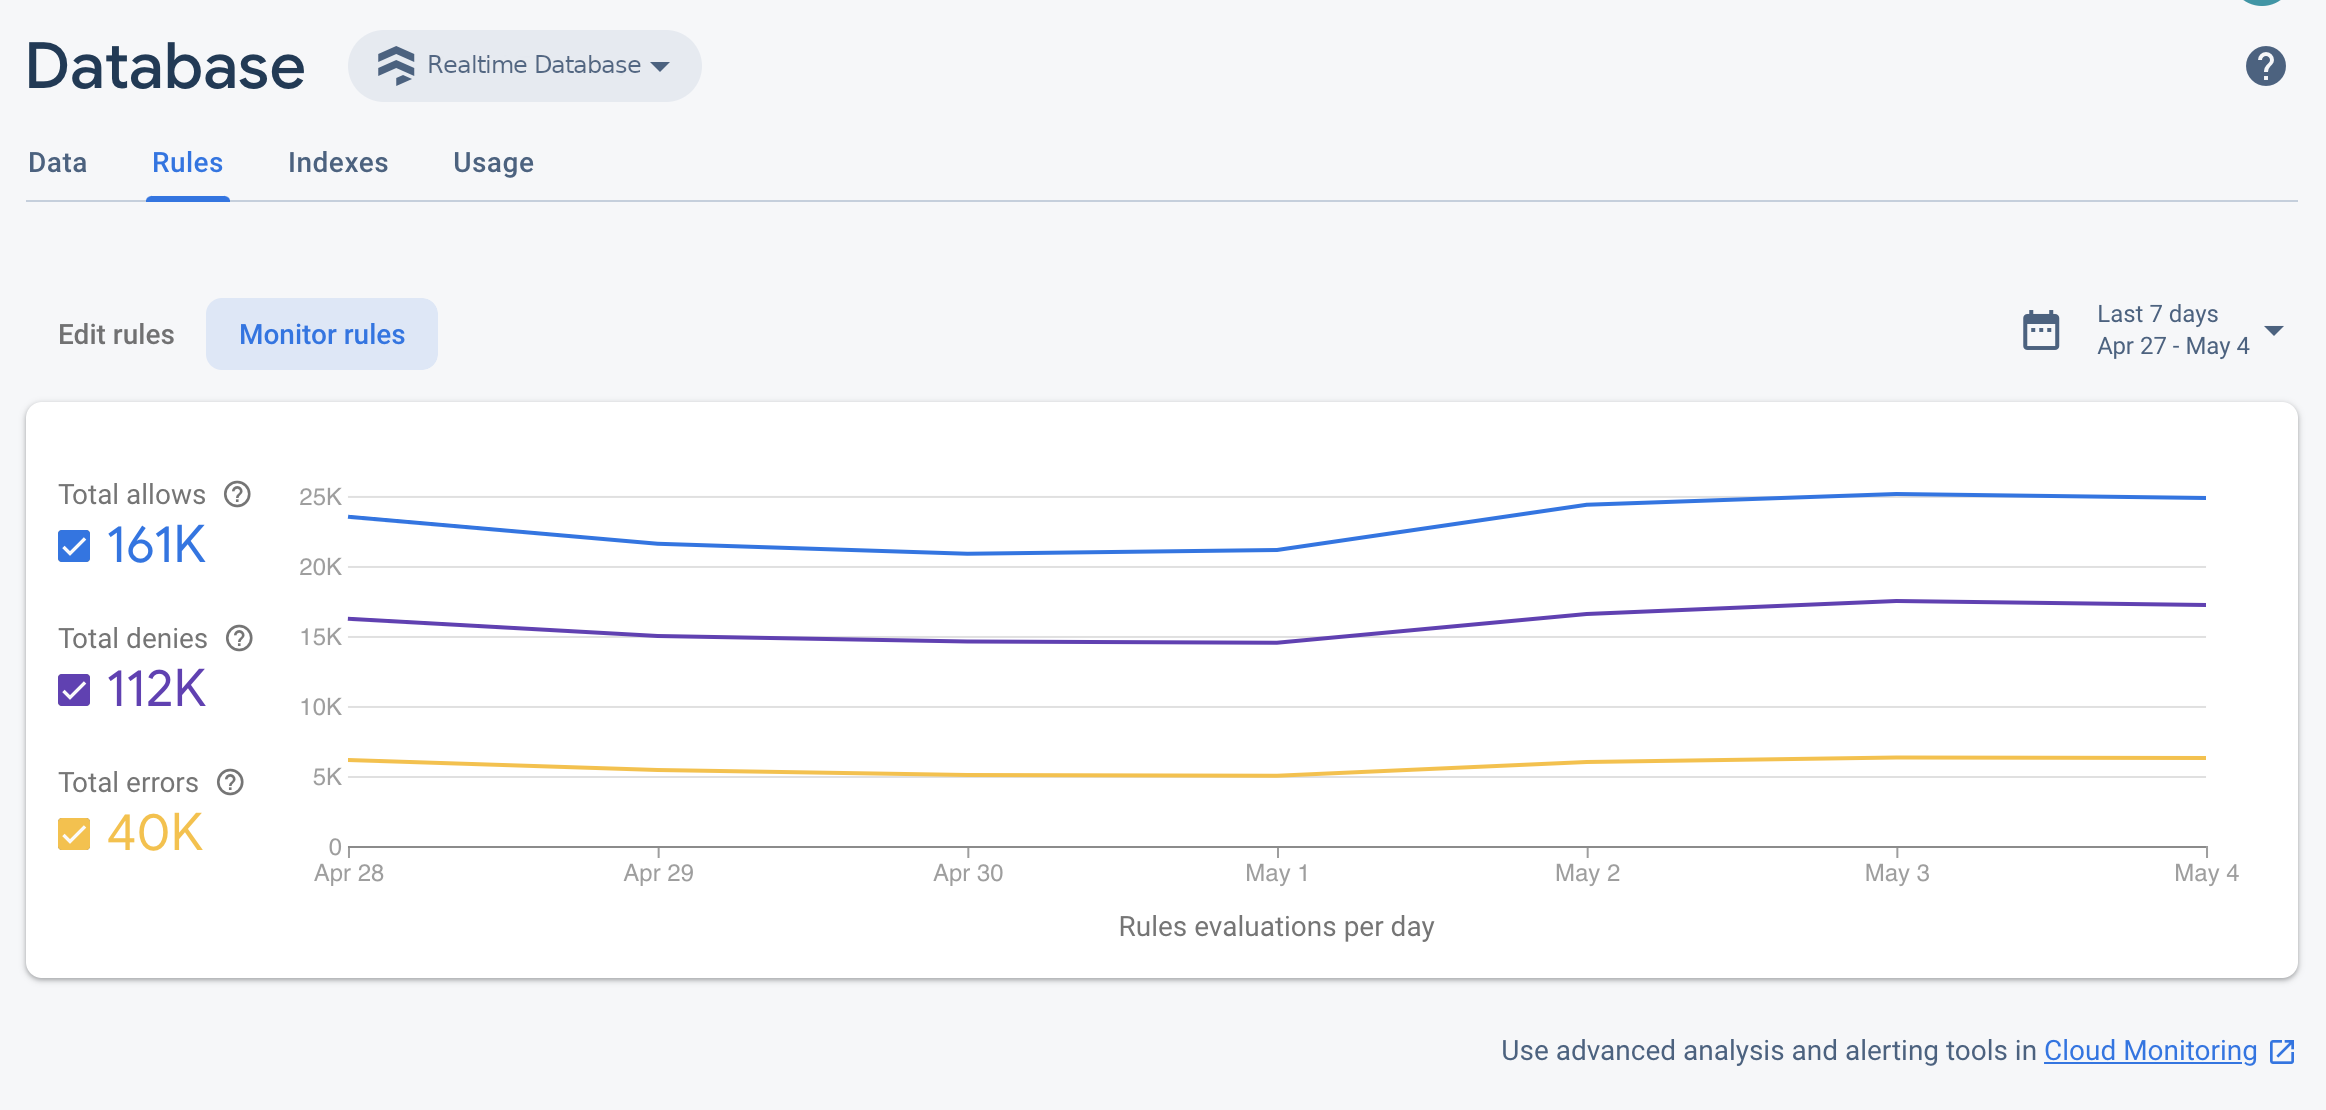The width and height of the screenshot is (2326, 1110).
Task: Switch to the Rules tab
Action: [x=185, y=162]
